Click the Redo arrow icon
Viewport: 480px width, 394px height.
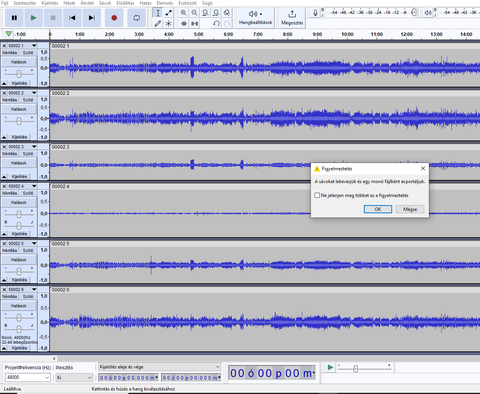click(227, 23)
